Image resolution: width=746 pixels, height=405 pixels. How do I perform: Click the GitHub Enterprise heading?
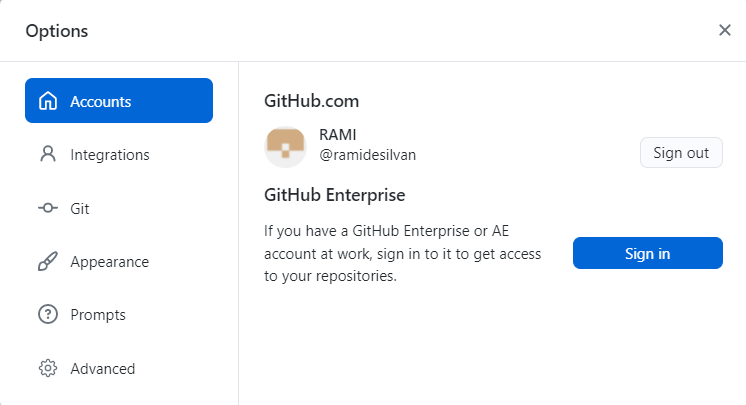(x=334, y=195)
